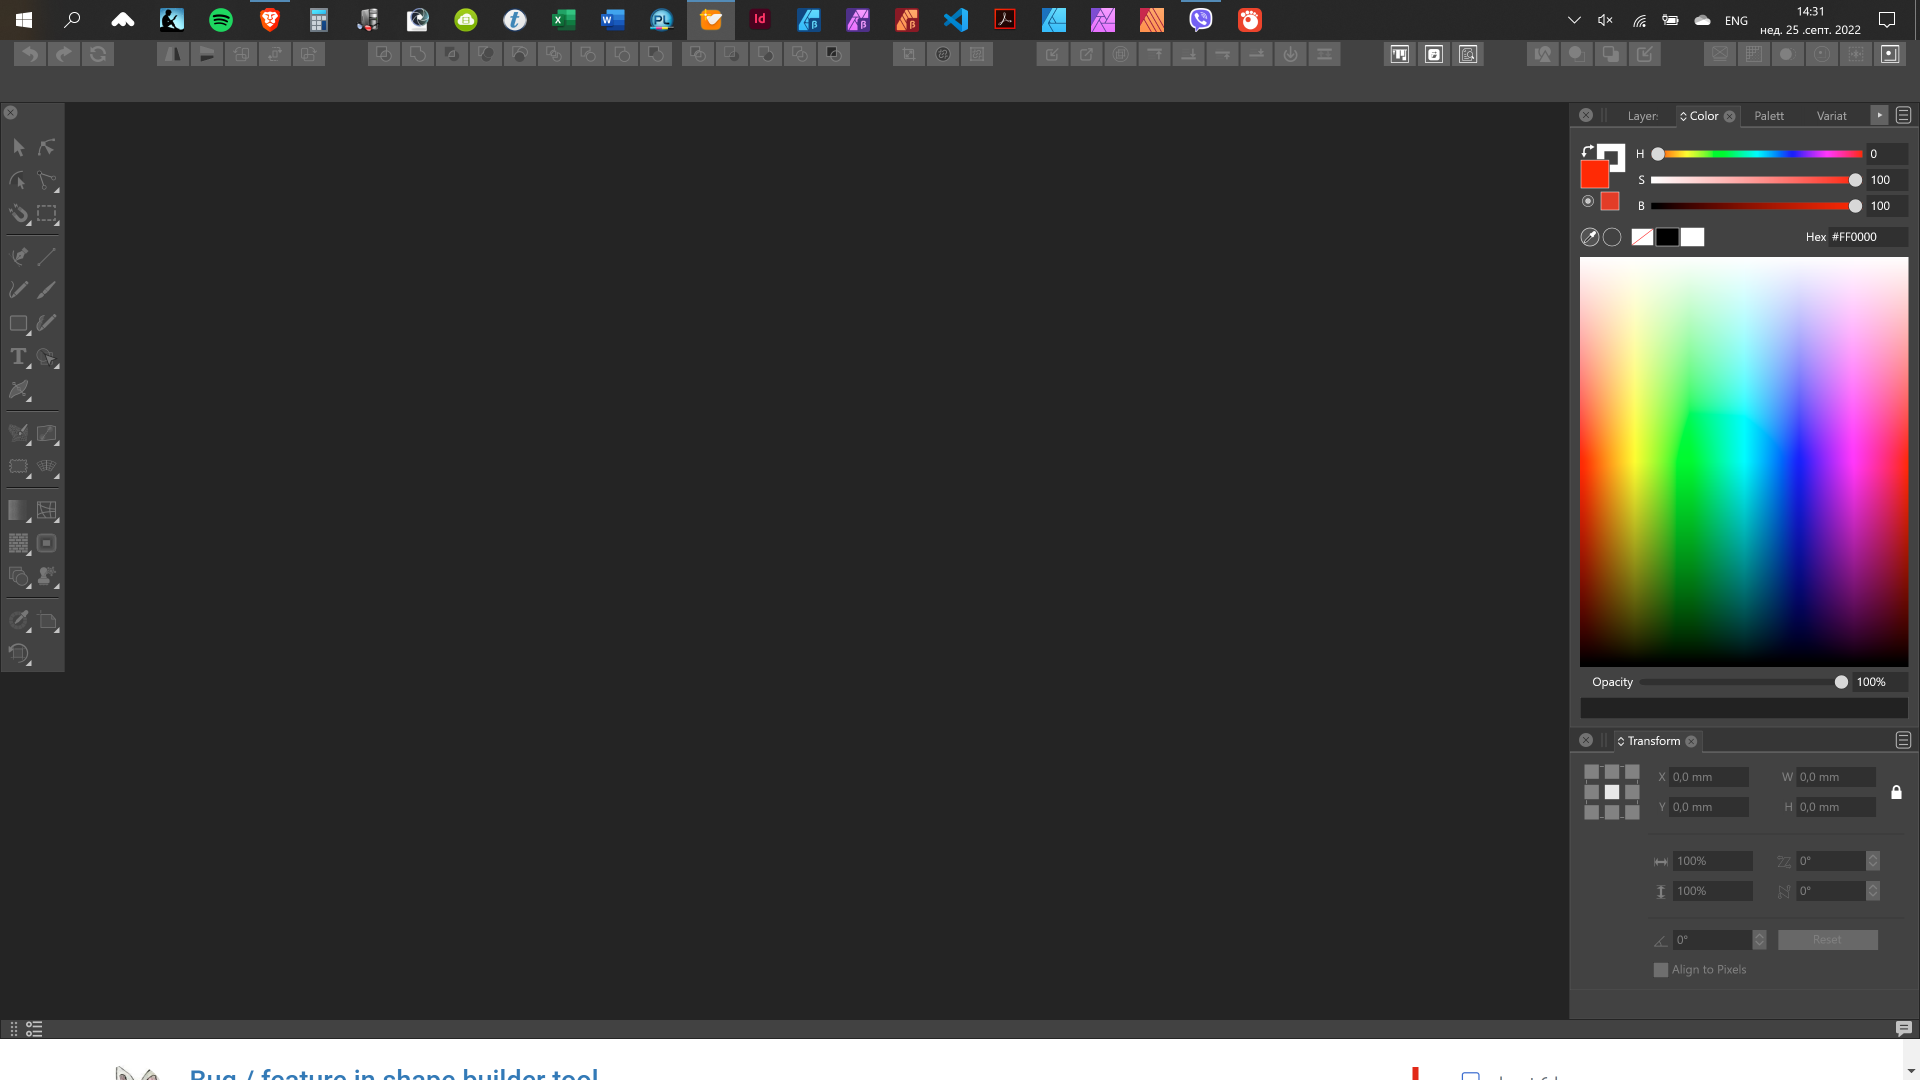This screenshot has width=1920, height=1080.
Task: Select the Pen tool in toolbox
Action: (19, 256)
